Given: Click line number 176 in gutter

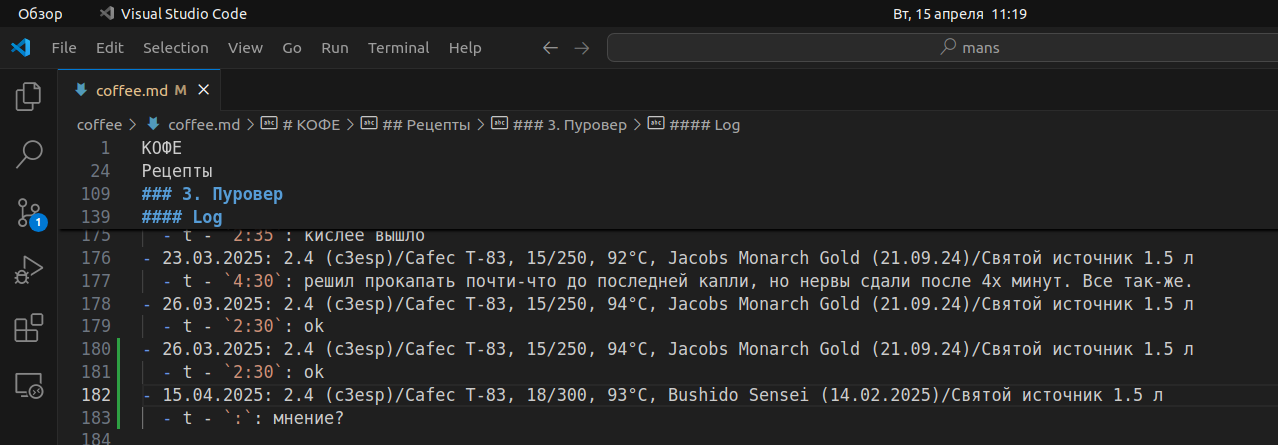Looking at the screenshot, I should tap(95, 258).
